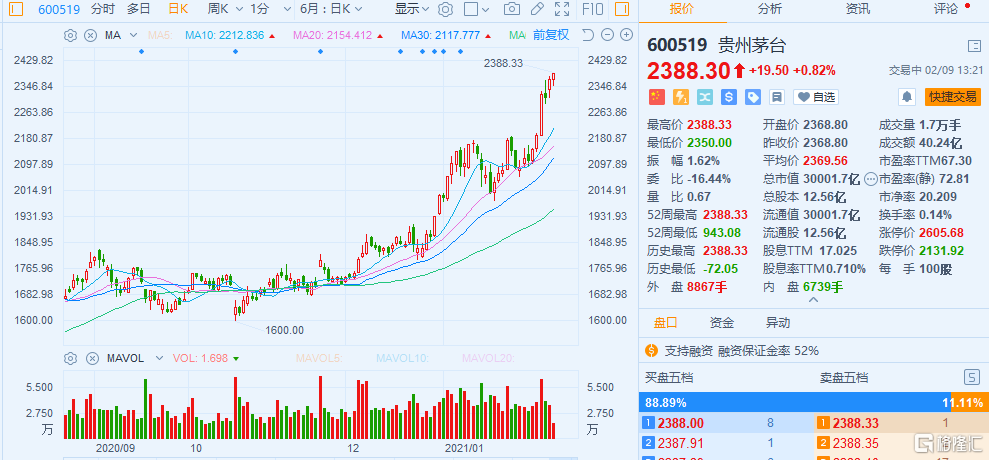Image resolution: width=989 pixels, height=460 pixels.
Task: Click the fullscreen expand icon
Action: [561, 9]
